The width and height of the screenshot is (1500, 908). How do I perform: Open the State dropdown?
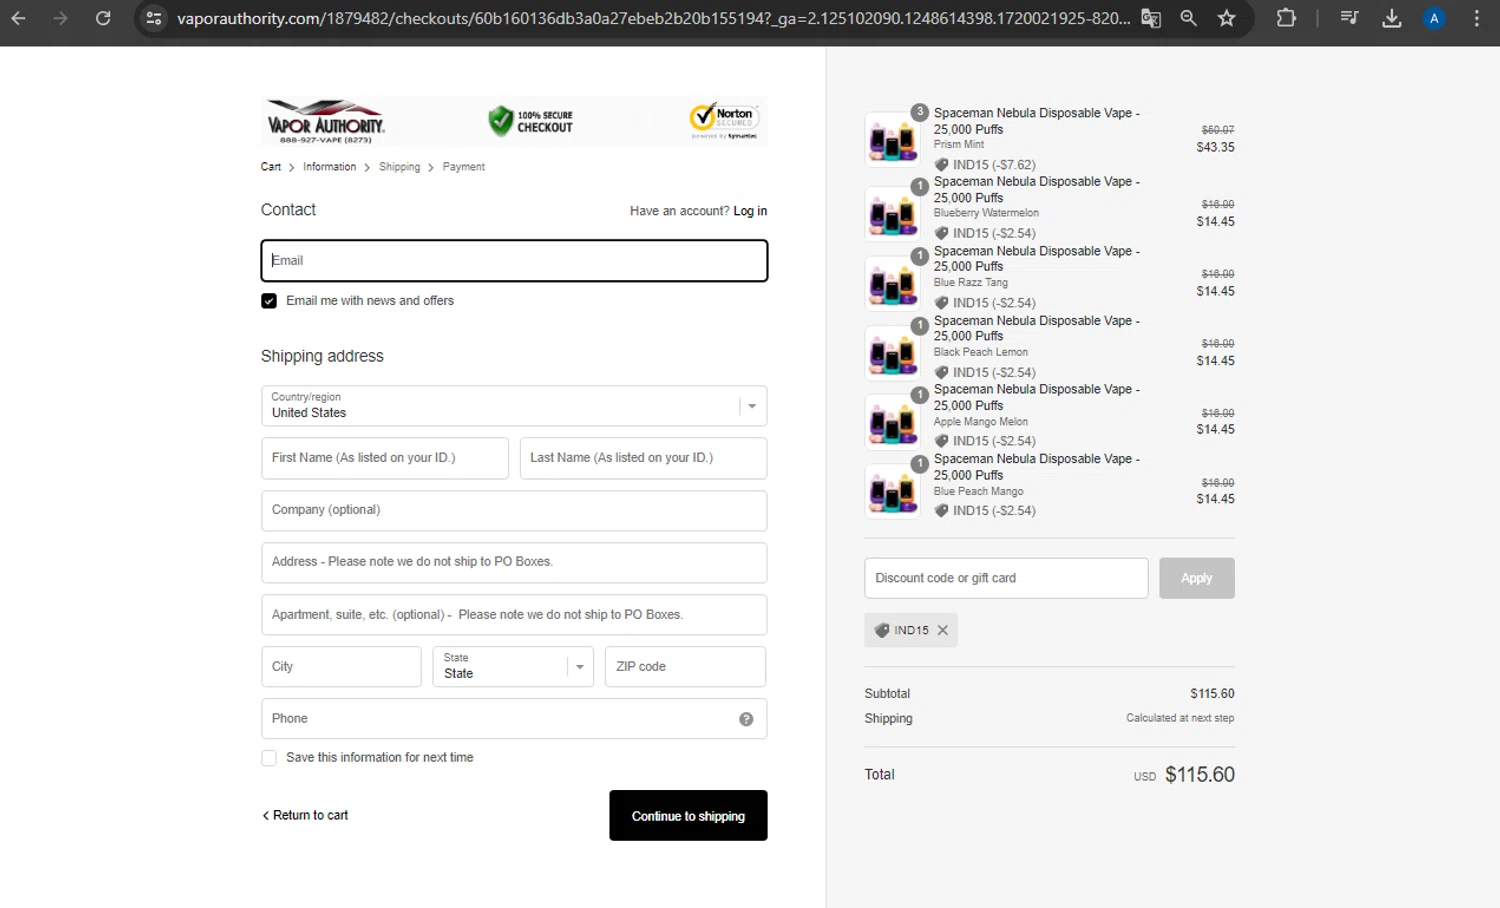tap(513, 666)
